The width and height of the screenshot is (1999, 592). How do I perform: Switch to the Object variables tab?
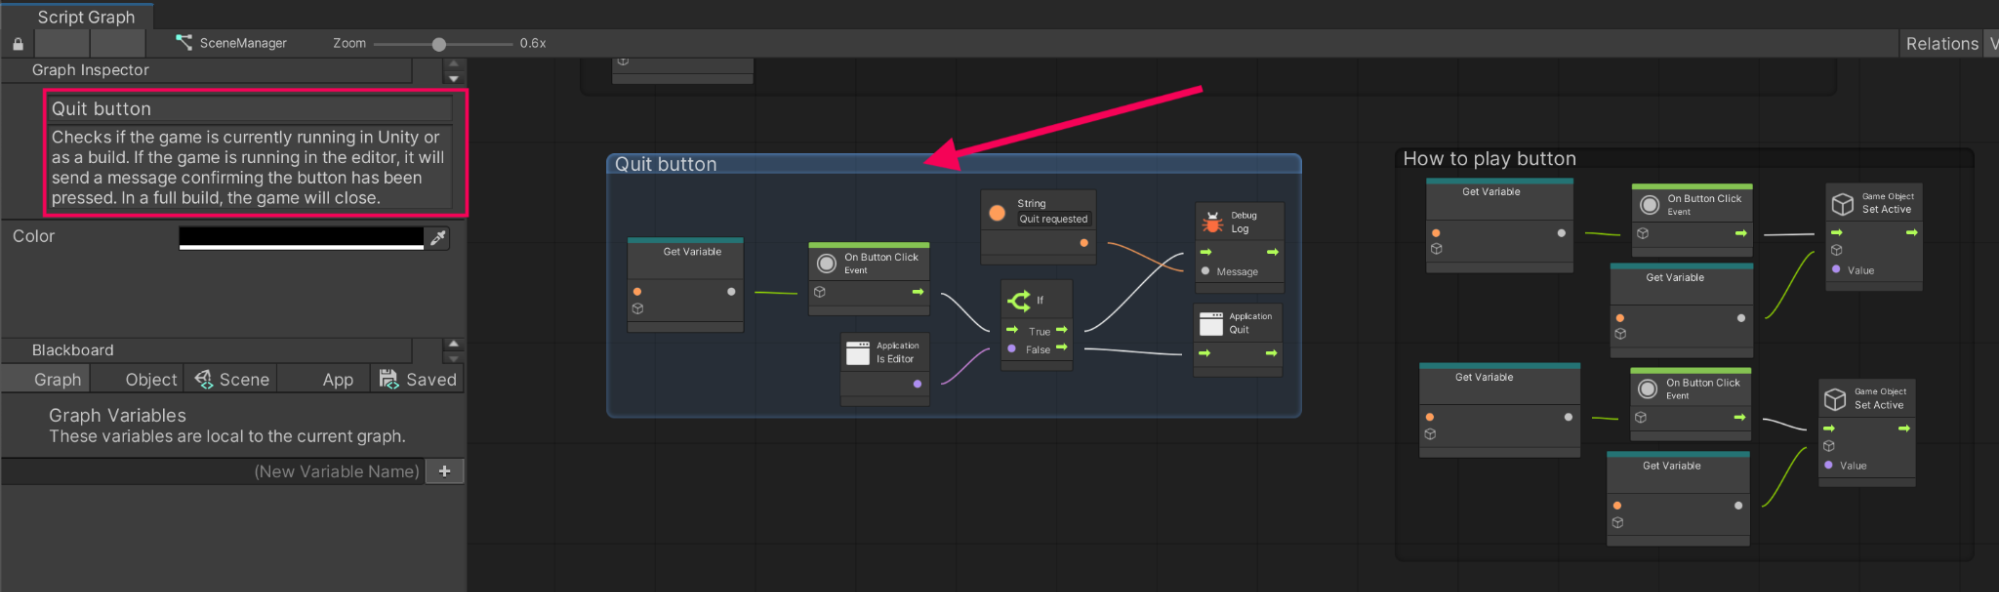click(x=150, y=380)
